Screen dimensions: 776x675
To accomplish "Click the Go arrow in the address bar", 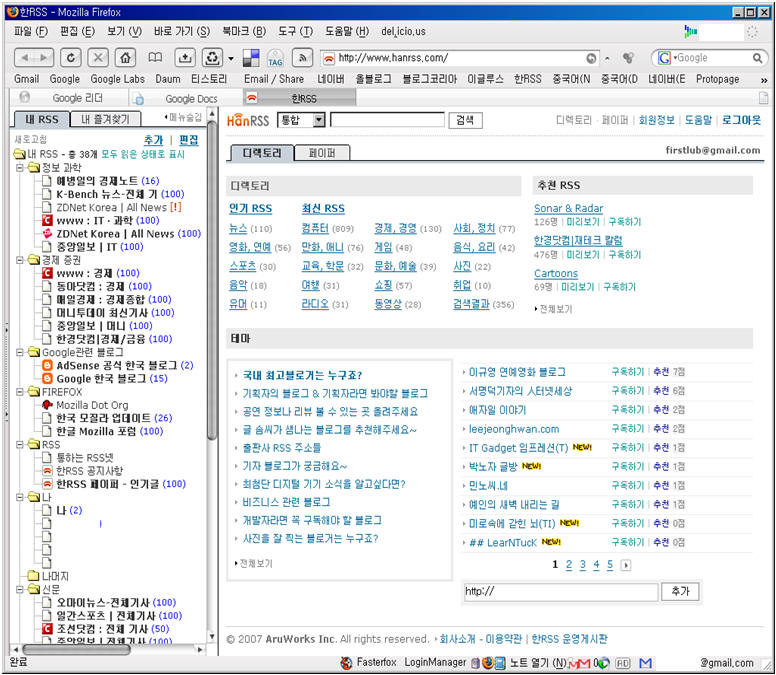I will pos(591,58).
